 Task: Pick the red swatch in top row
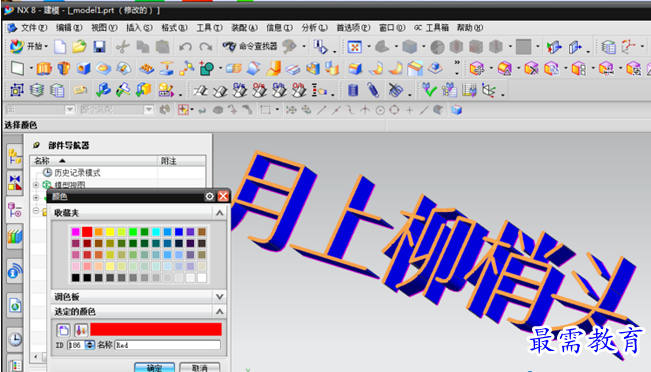pos(87,232)
